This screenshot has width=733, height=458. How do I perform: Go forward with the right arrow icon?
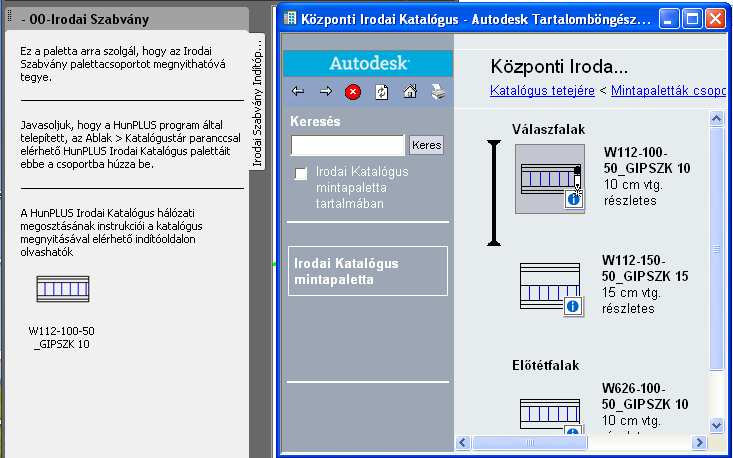325,92
